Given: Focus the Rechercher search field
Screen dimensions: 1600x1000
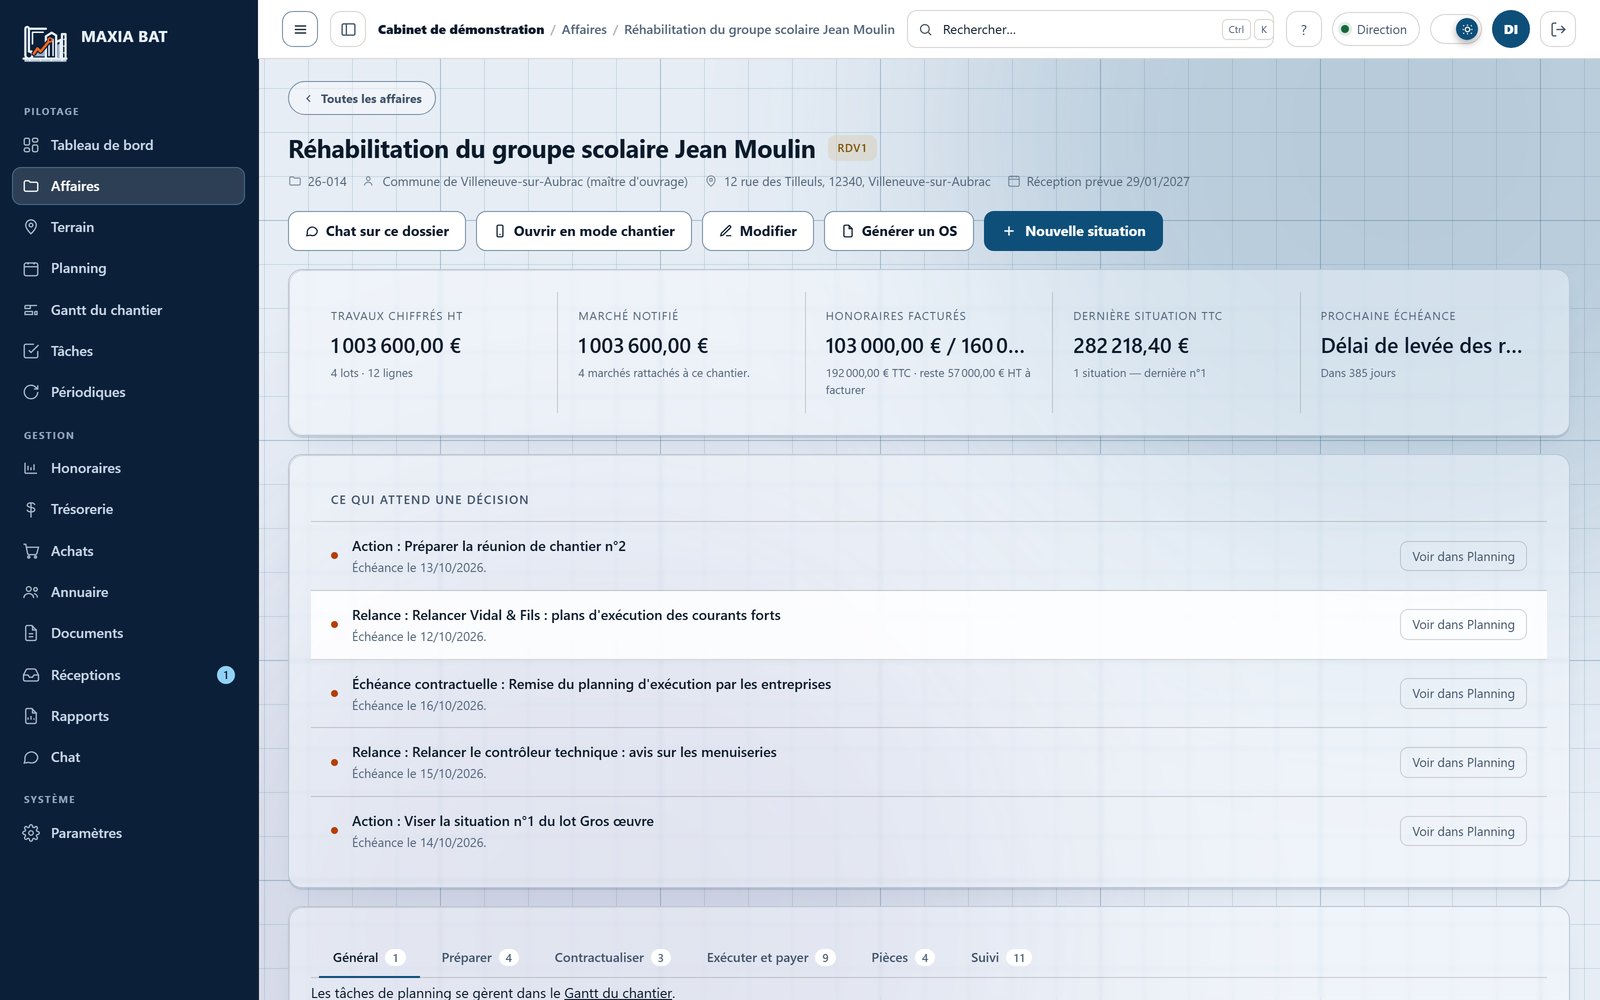Looking at the screenshot, I should point(1090,29).
